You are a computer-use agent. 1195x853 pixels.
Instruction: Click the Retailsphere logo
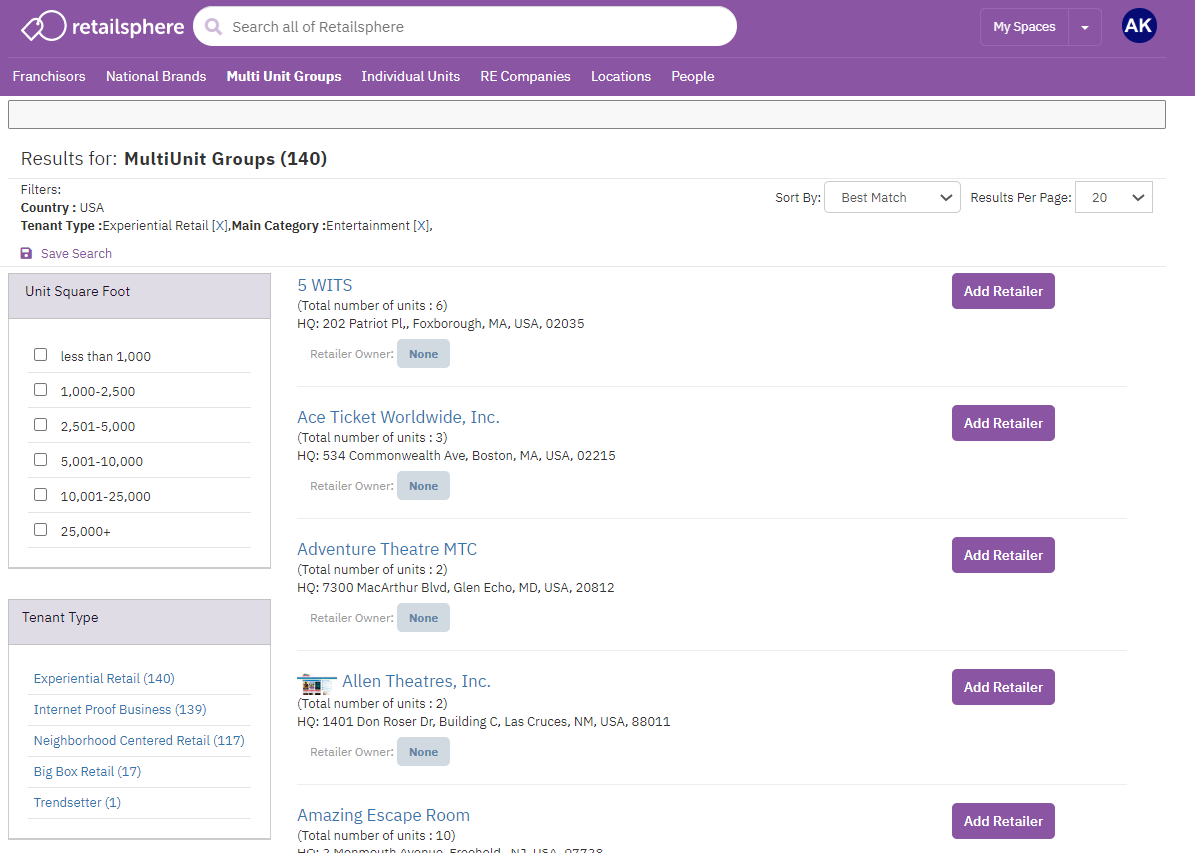[x=102, y=27]
